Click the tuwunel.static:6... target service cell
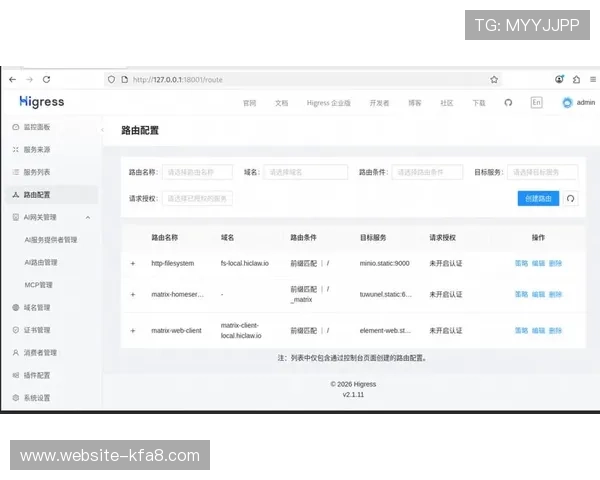 (386, 294)
